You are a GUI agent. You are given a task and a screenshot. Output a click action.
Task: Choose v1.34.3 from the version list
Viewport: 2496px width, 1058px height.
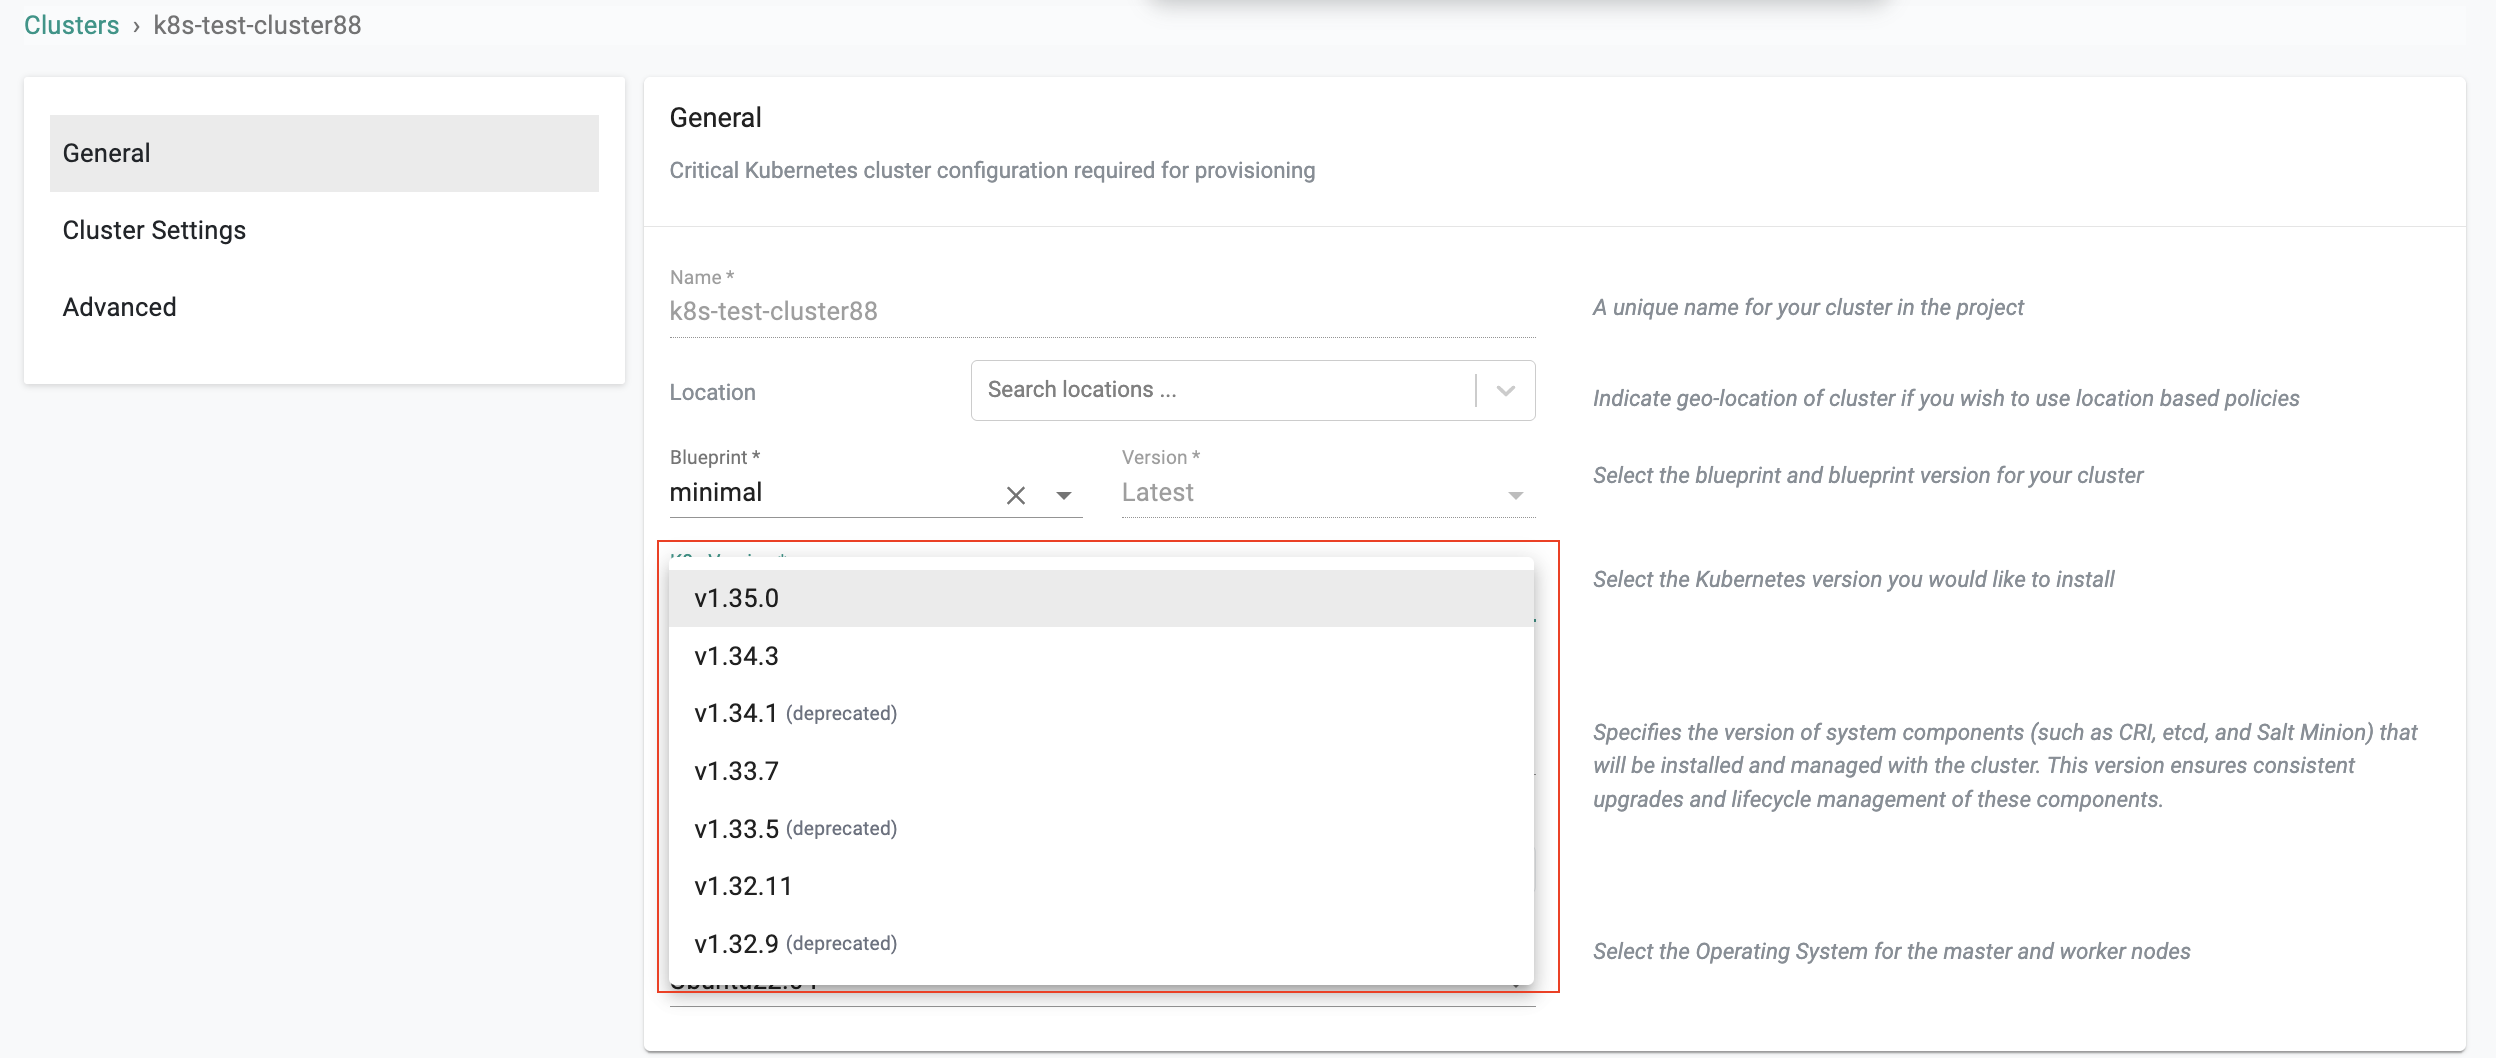pos(737,656)
